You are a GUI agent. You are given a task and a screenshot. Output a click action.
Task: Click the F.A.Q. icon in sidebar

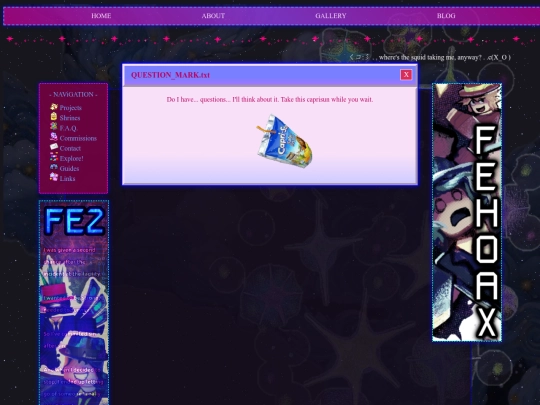(x=54, y=126)
